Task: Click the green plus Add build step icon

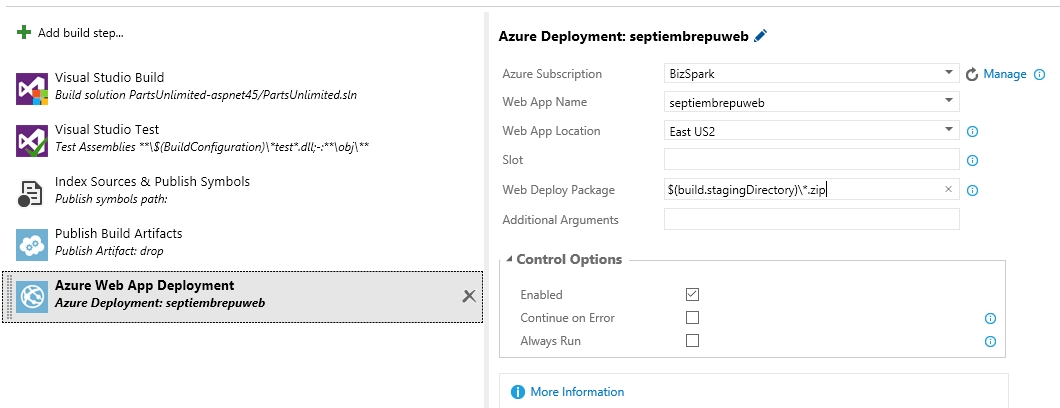Action: [x=24, y=32]
